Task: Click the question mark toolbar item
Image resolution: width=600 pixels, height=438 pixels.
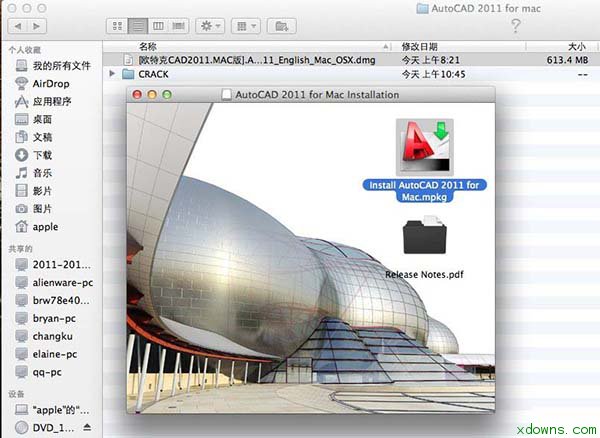Action: point(515,26)
